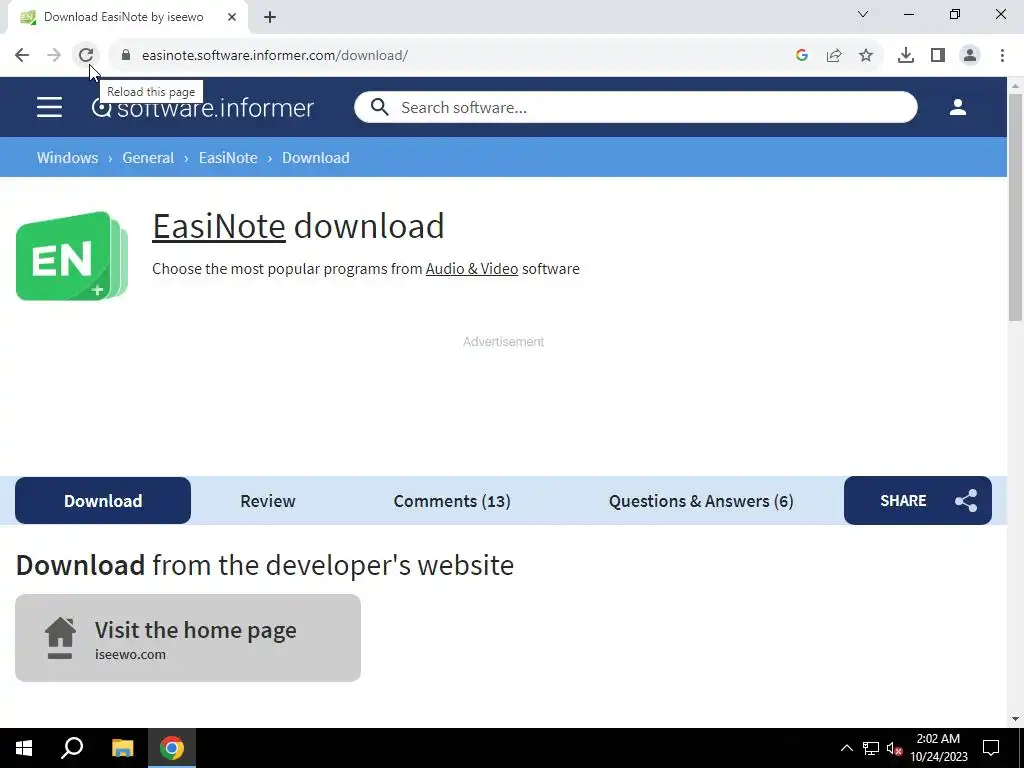
Task: Click the Google icon in address bar
Action: tap(802, 56)
